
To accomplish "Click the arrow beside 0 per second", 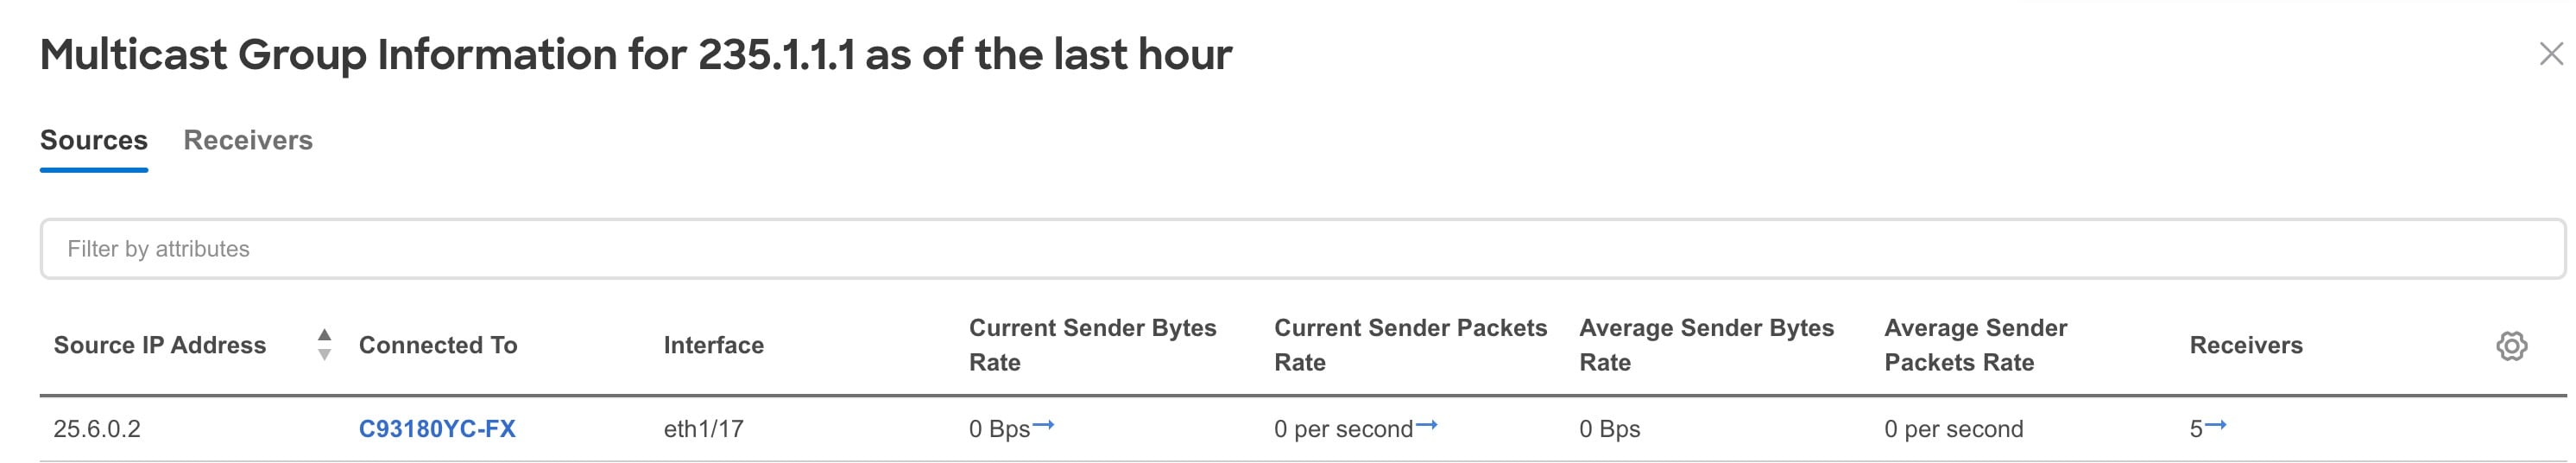I will (x=1427, y=425).
